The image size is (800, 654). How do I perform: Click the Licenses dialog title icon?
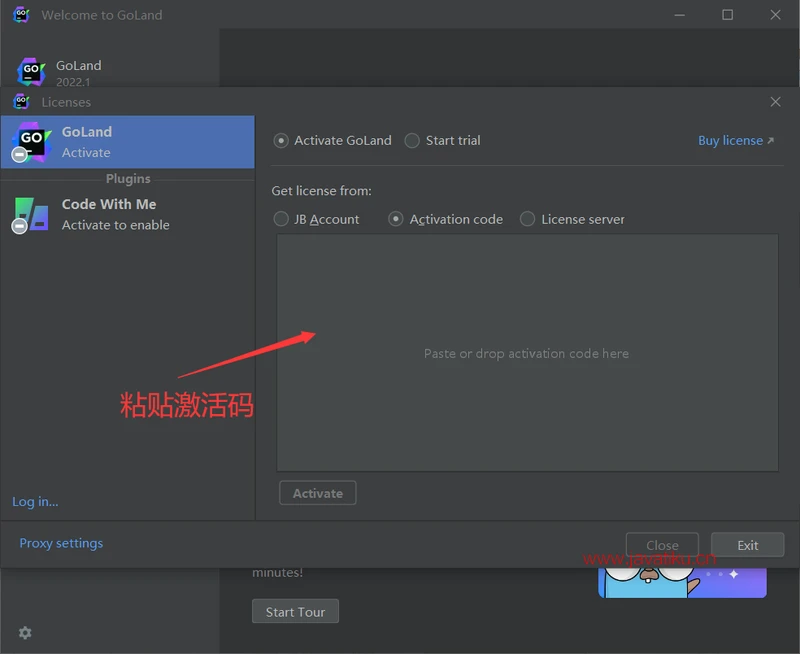21,102
